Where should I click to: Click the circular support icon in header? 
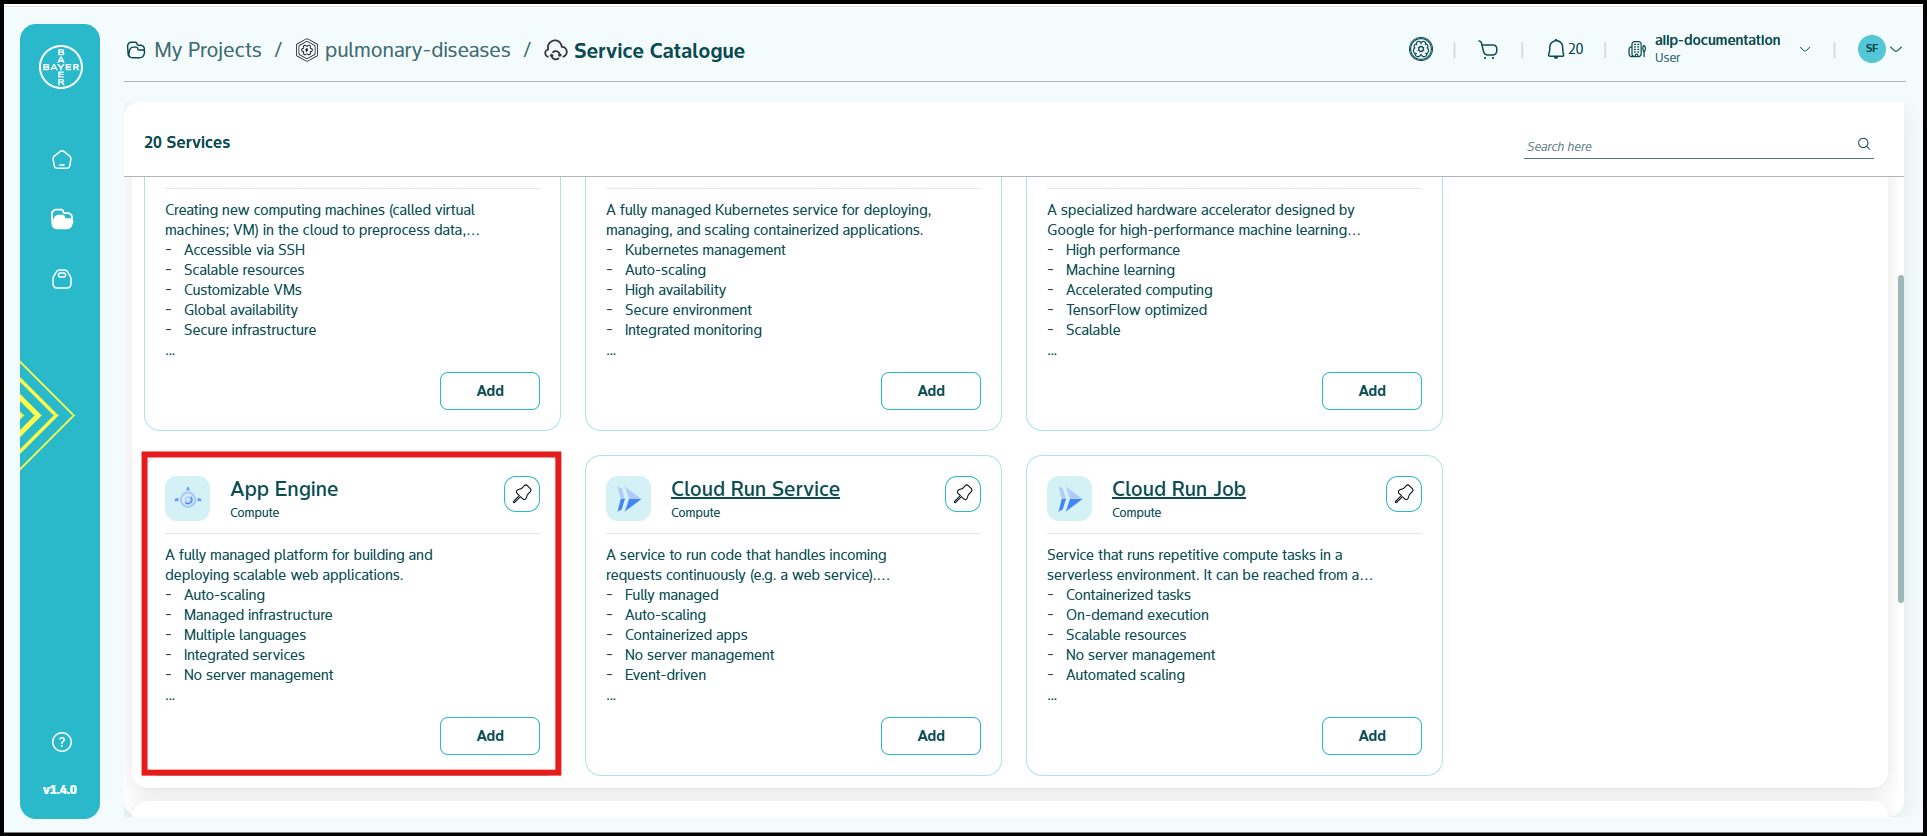coord(1421,49)
